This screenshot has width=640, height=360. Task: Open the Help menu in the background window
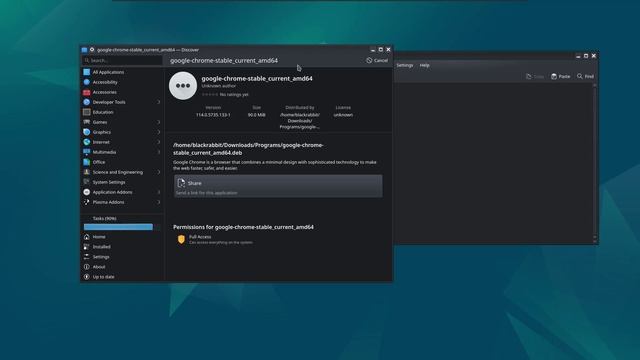(x=424, y=65)
